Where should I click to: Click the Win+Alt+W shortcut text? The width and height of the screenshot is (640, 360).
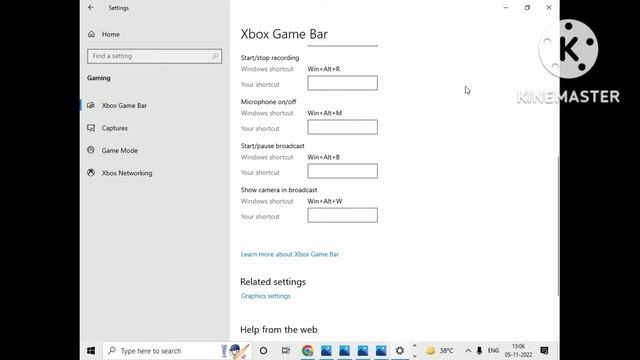[325, 201]
